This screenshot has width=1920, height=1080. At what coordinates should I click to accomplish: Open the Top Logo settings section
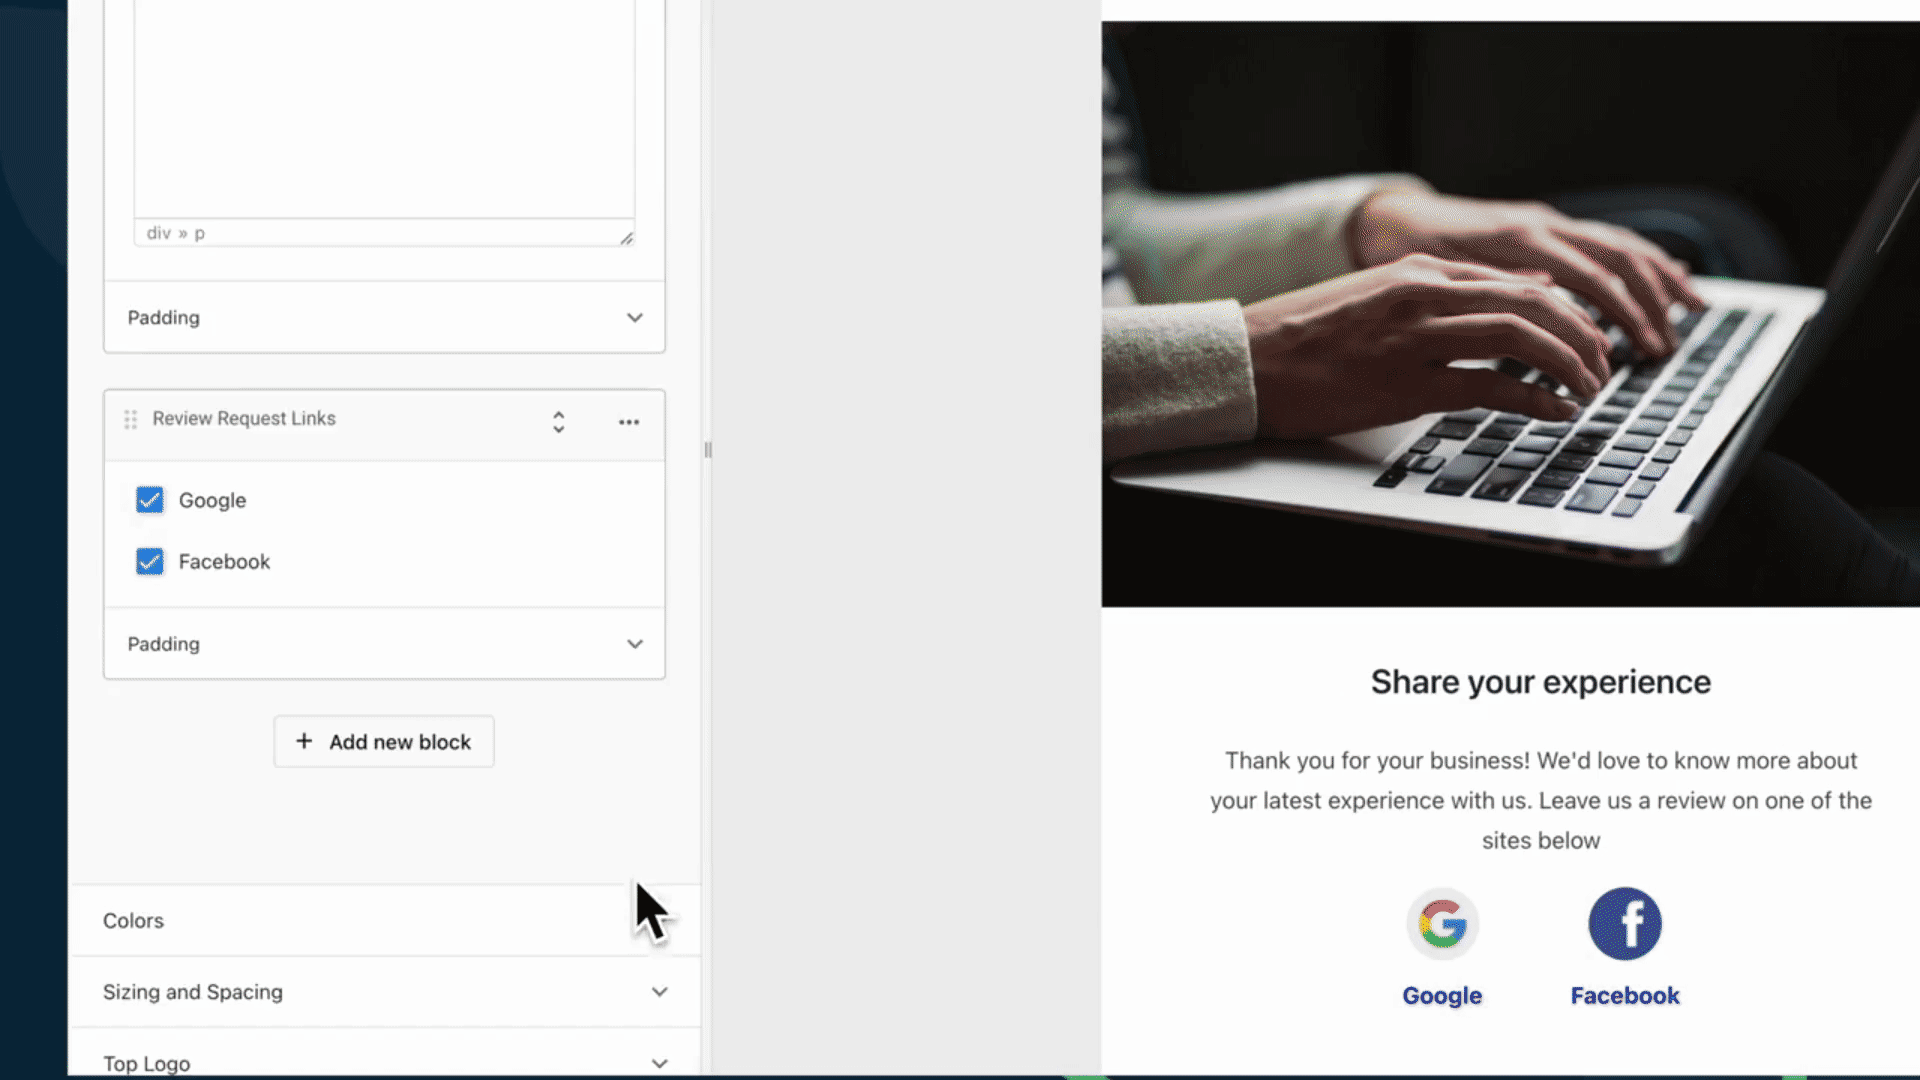point(384,1063)
